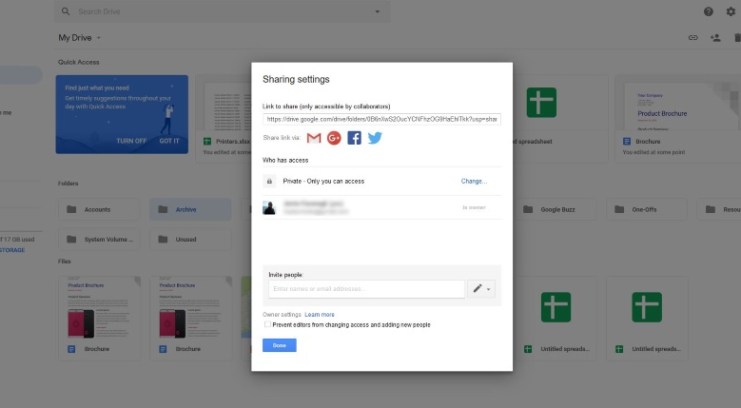Click the Help question mark icon
This screenshot has height=408, width=741.
pyautogui.click(x=708, y=11)
